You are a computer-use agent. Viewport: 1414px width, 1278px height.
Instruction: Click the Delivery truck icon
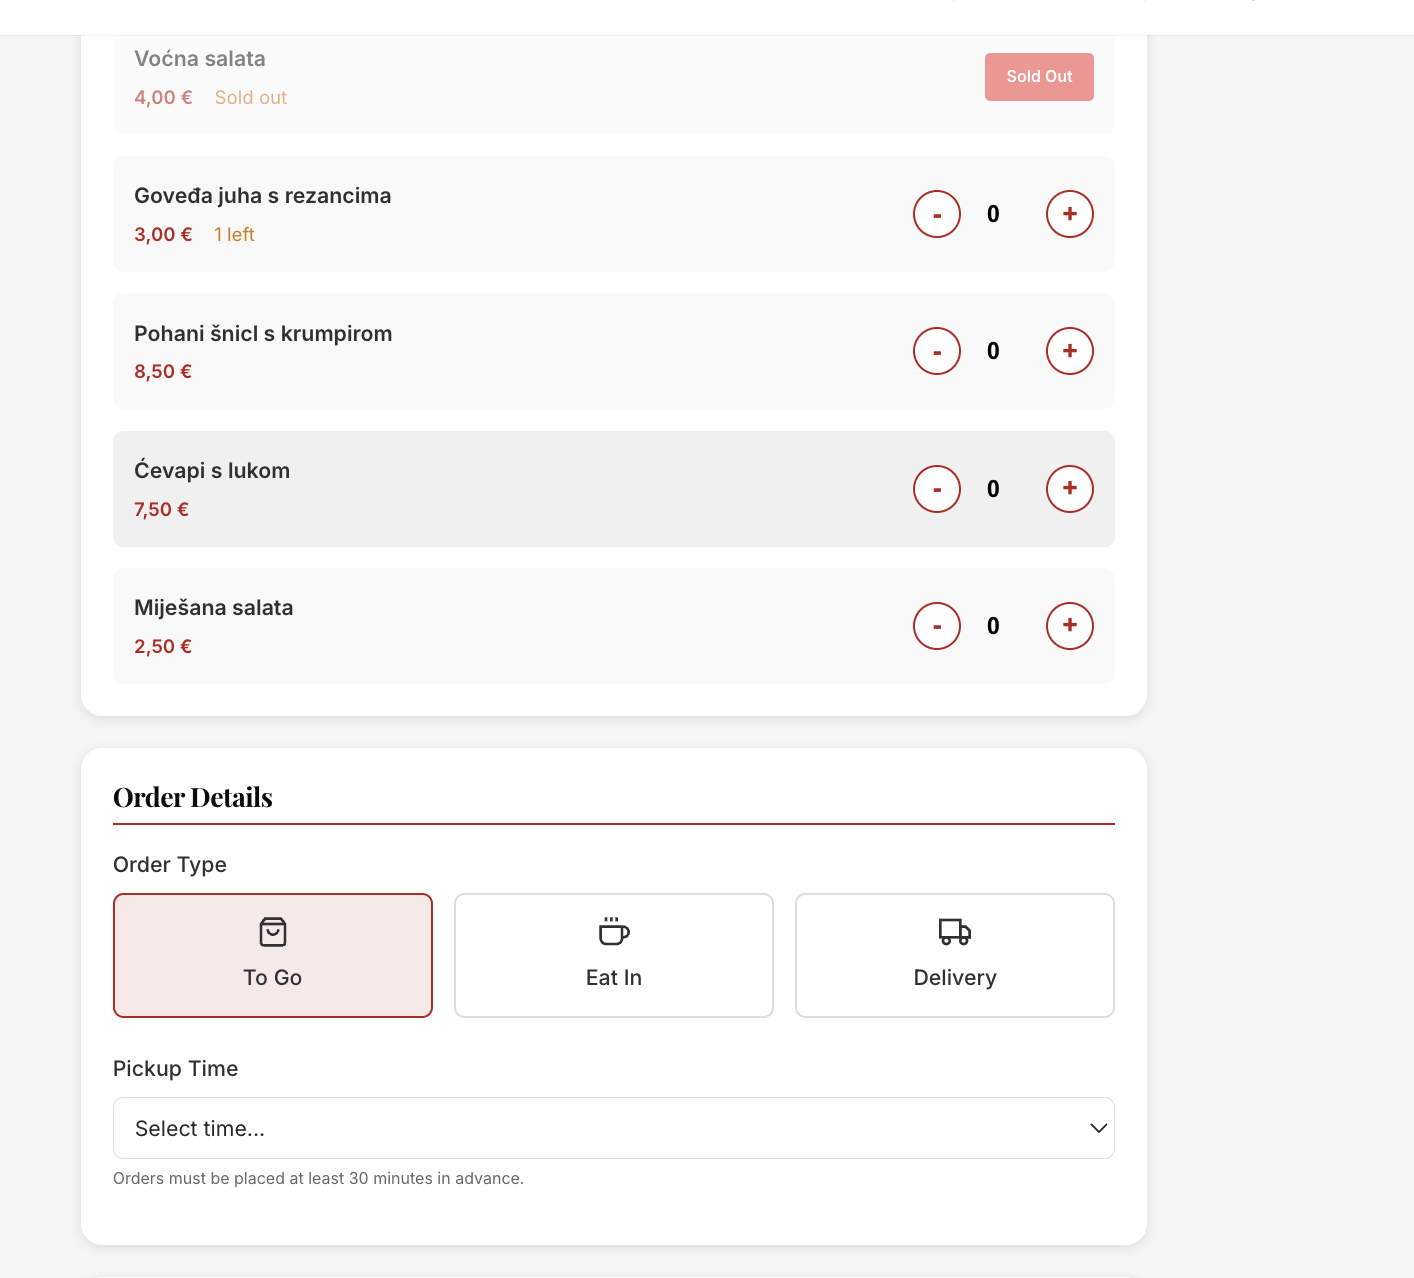coord(954,932)
